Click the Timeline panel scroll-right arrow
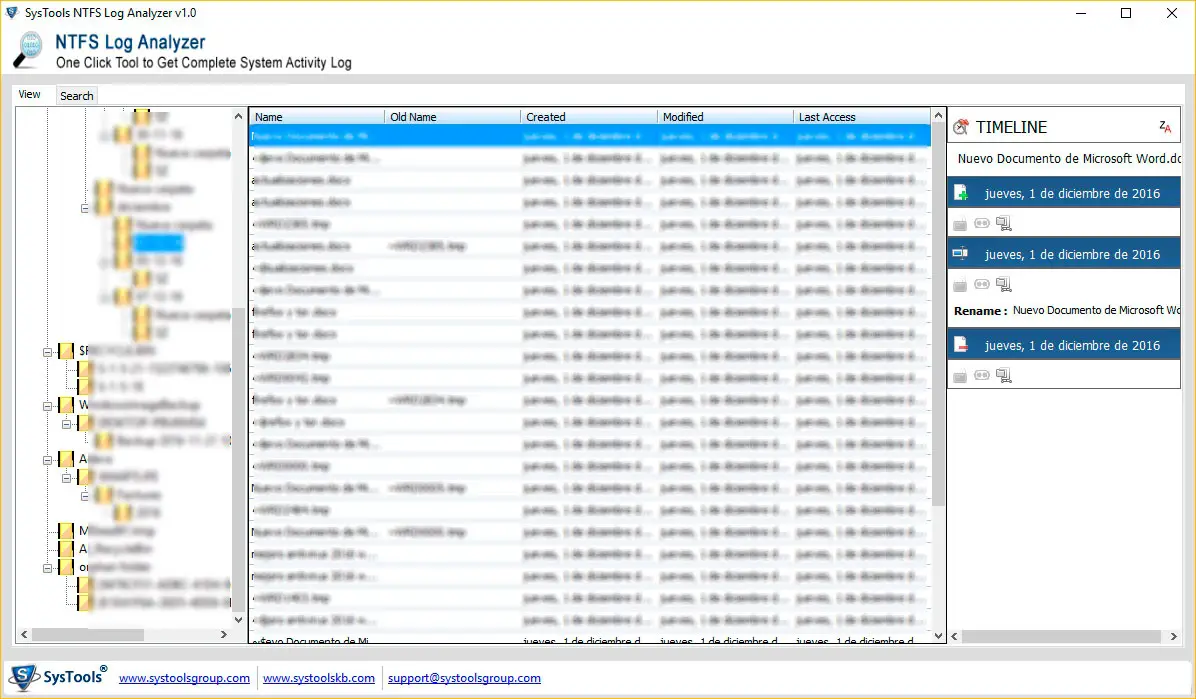The height and width of the screenshot is (699, 1196). click(x=1173, y=636)
